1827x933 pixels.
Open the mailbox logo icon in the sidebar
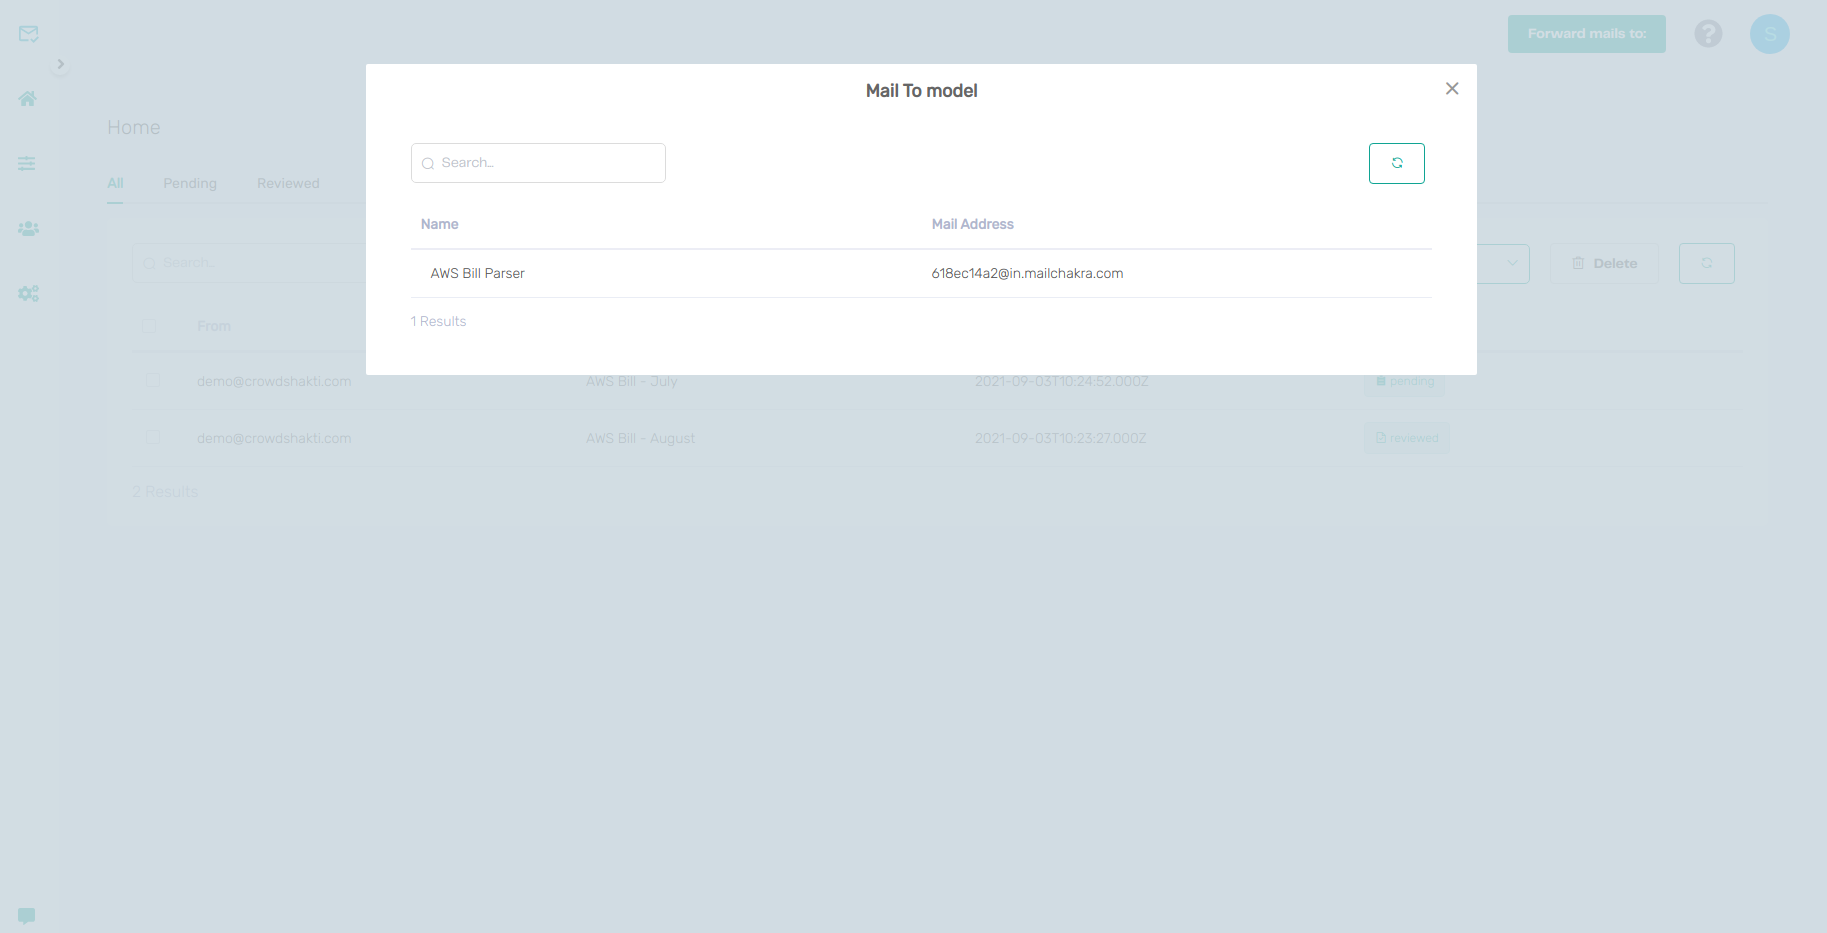[28, 34]
